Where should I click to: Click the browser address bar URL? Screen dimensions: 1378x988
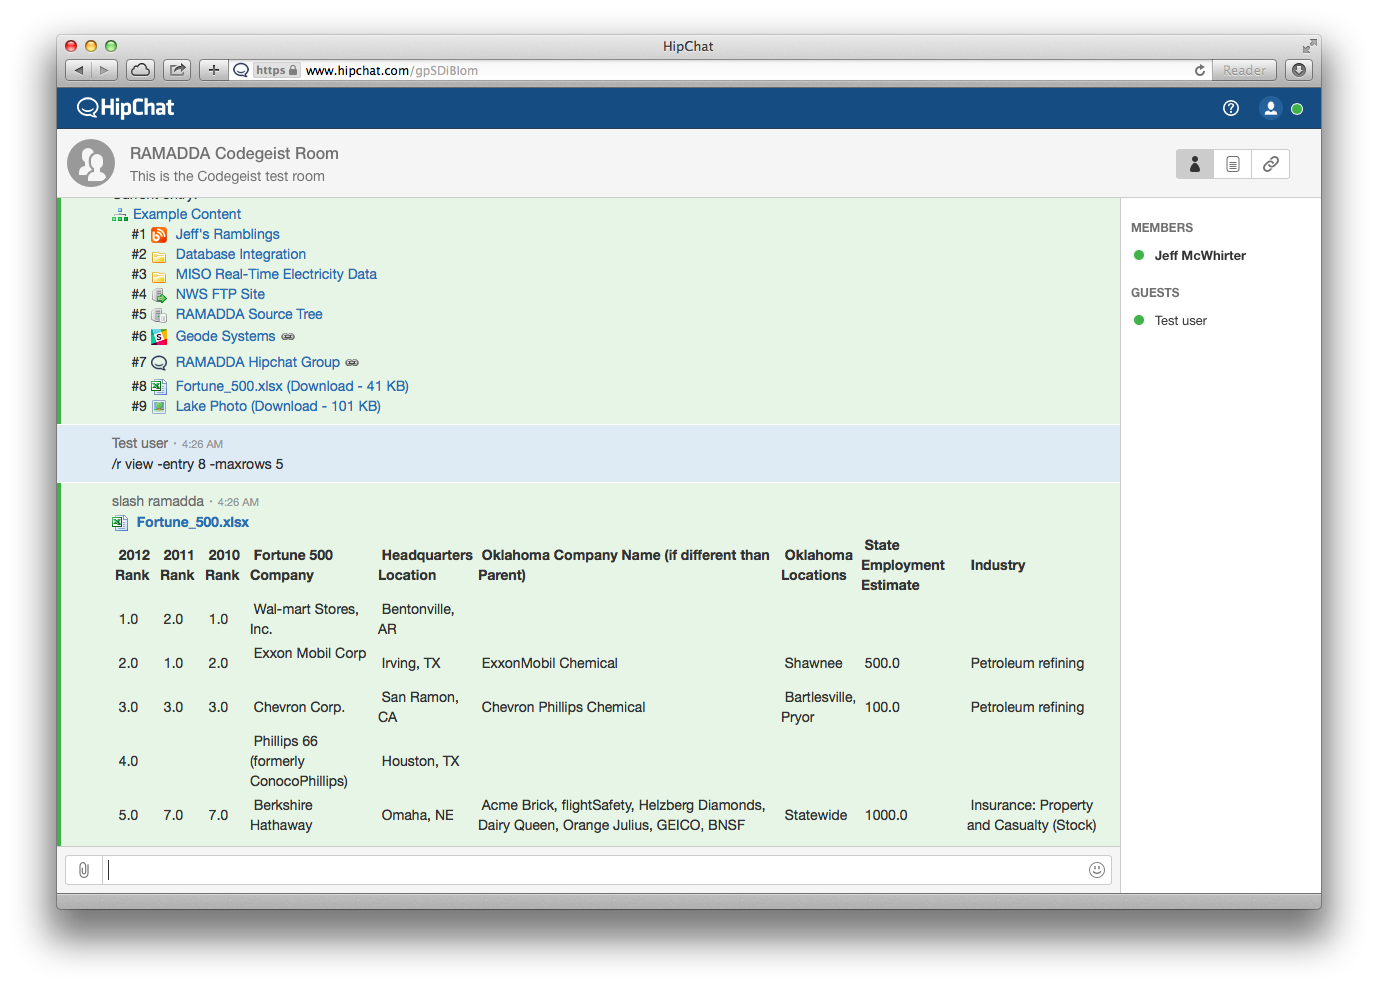[x=391, y=70]
